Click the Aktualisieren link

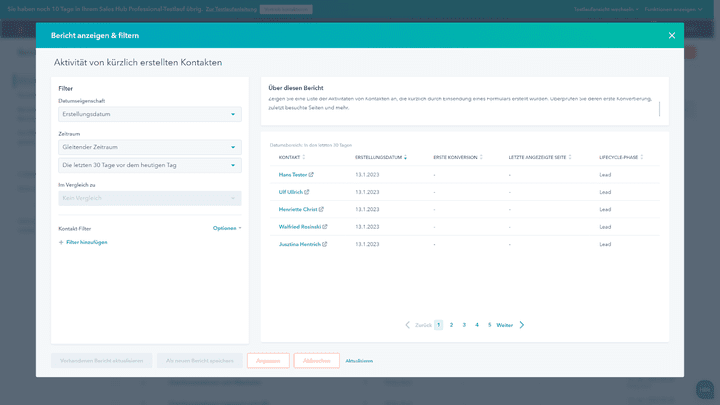[x=359, y=360]
